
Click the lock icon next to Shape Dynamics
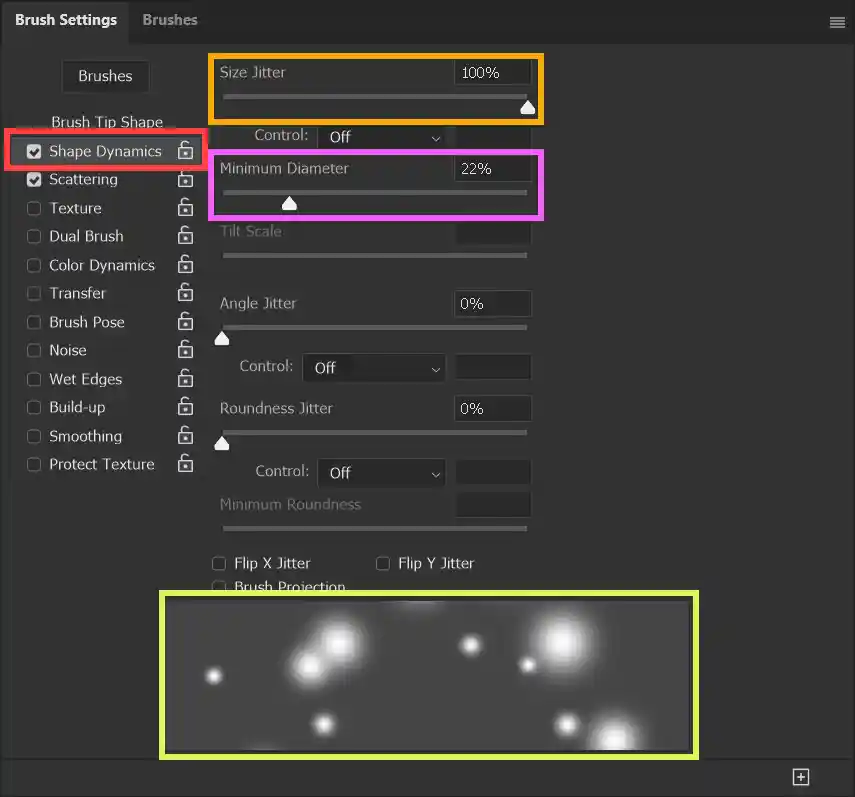[185, 151]
